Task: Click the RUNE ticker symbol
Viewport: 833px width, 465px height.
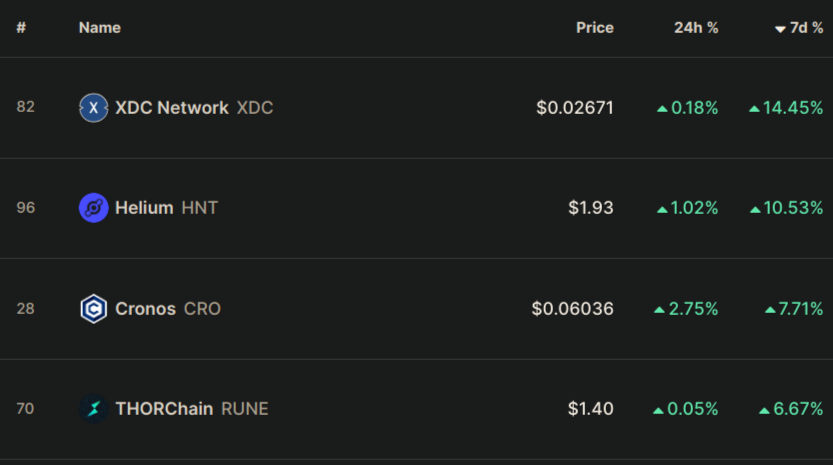Action: [245, 409]
